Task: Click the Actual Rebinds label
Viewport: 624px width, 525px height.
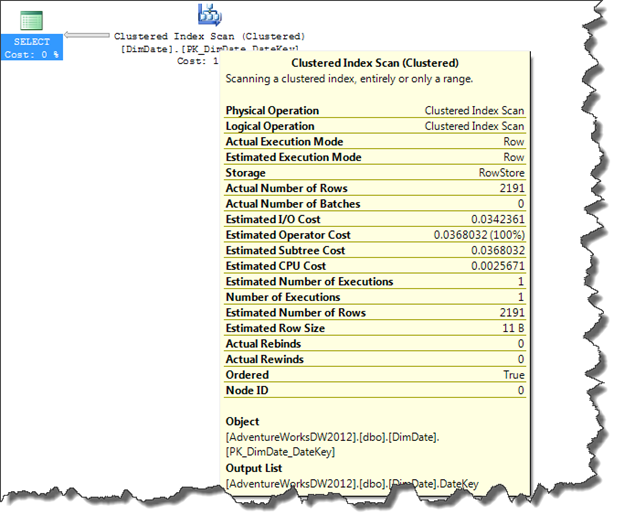Action: [x=263, y=343]
